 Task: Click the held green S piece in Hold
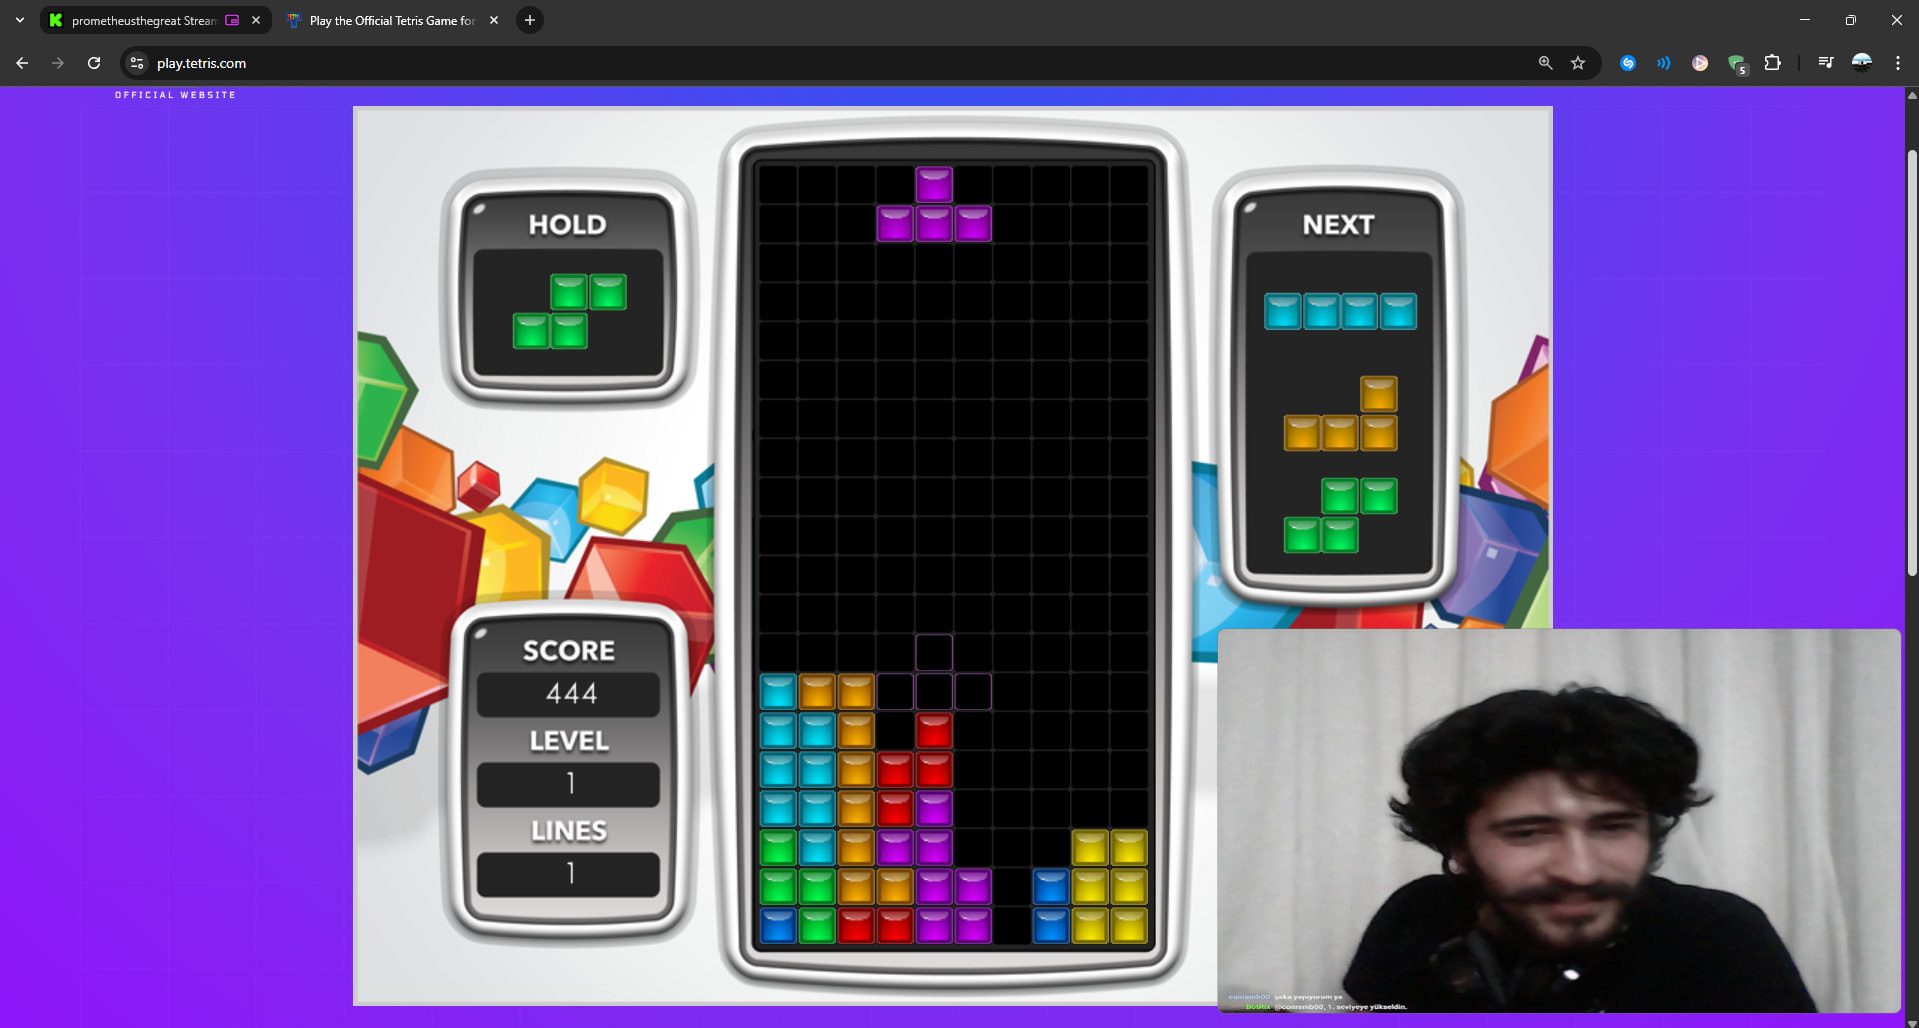(569, 311)
